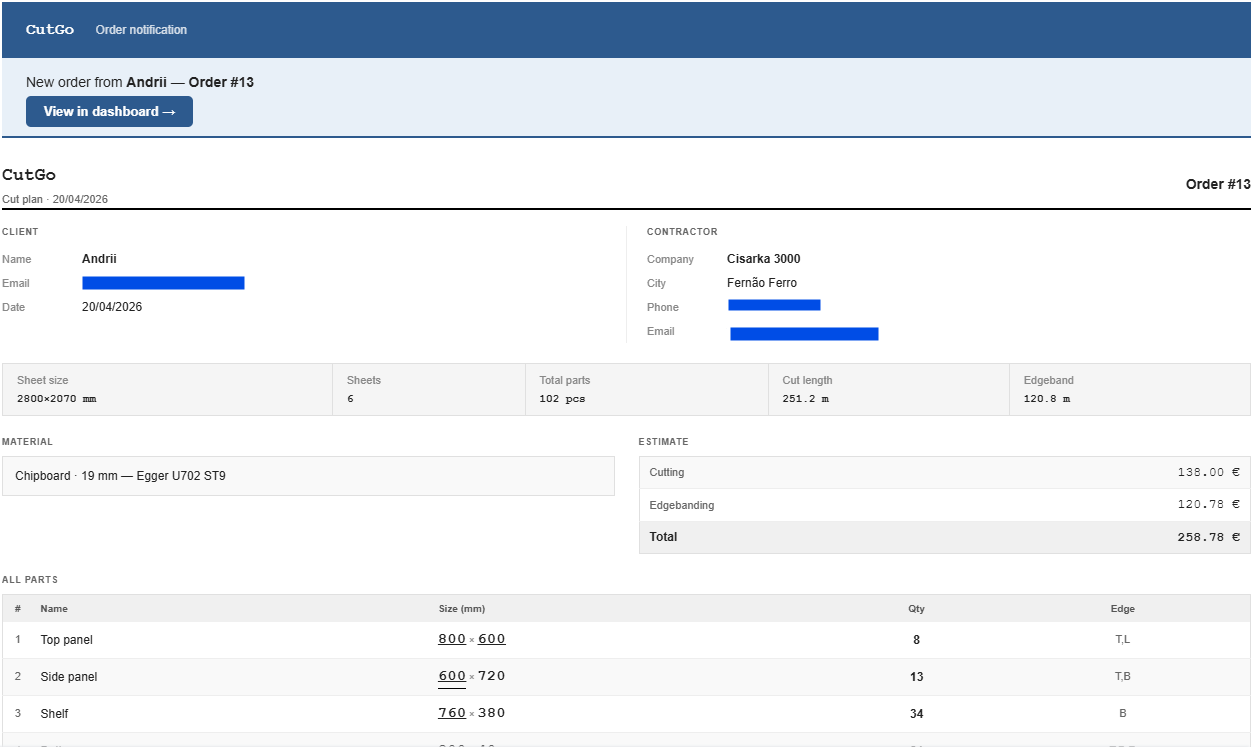Screen dimensions: 1254x753
Task: Click the Qty column header
Action: pyautogui.click(x=916, y=609)
